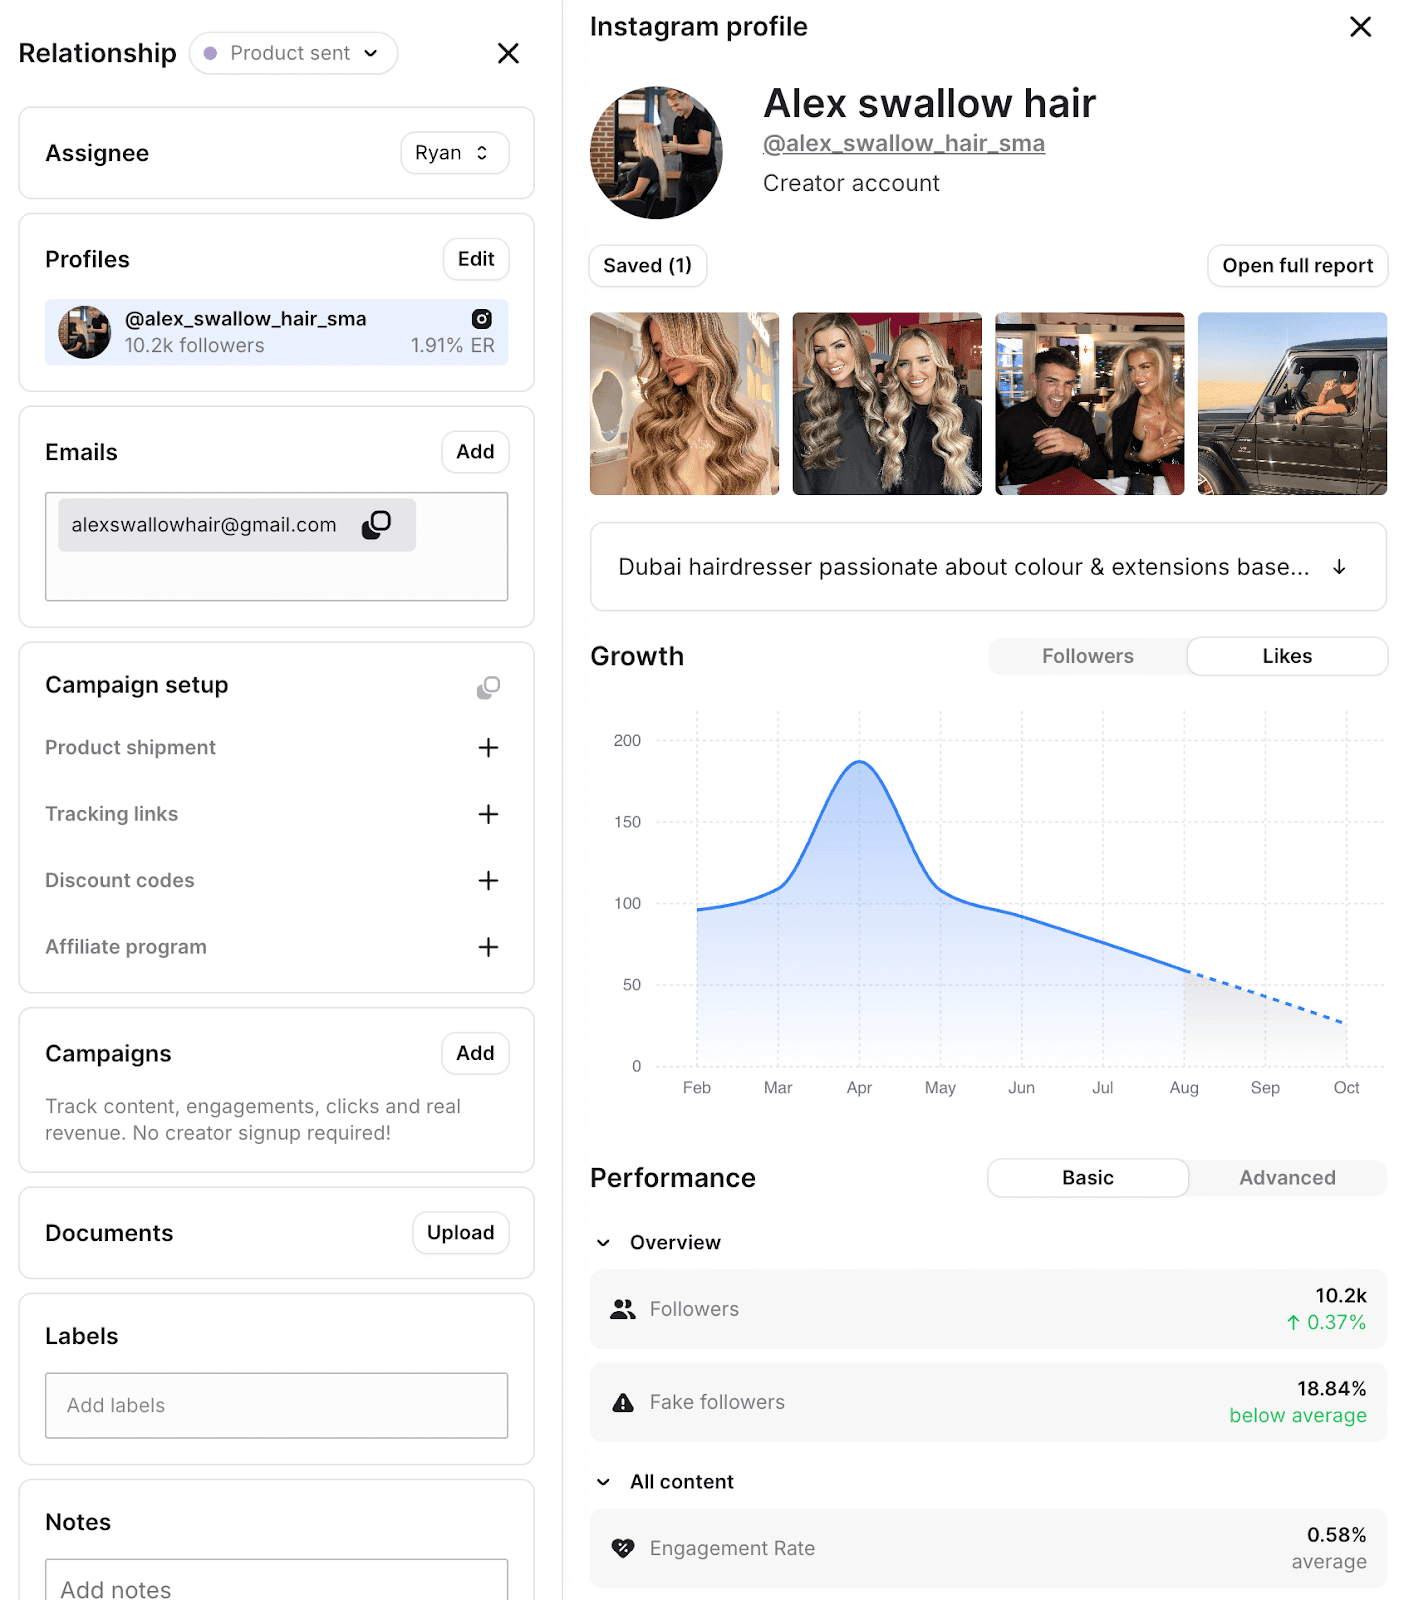This screenshot has height=1600, width=1404.
Task: Click the Alex swallow hair profile picture
Action: (656, 152)
